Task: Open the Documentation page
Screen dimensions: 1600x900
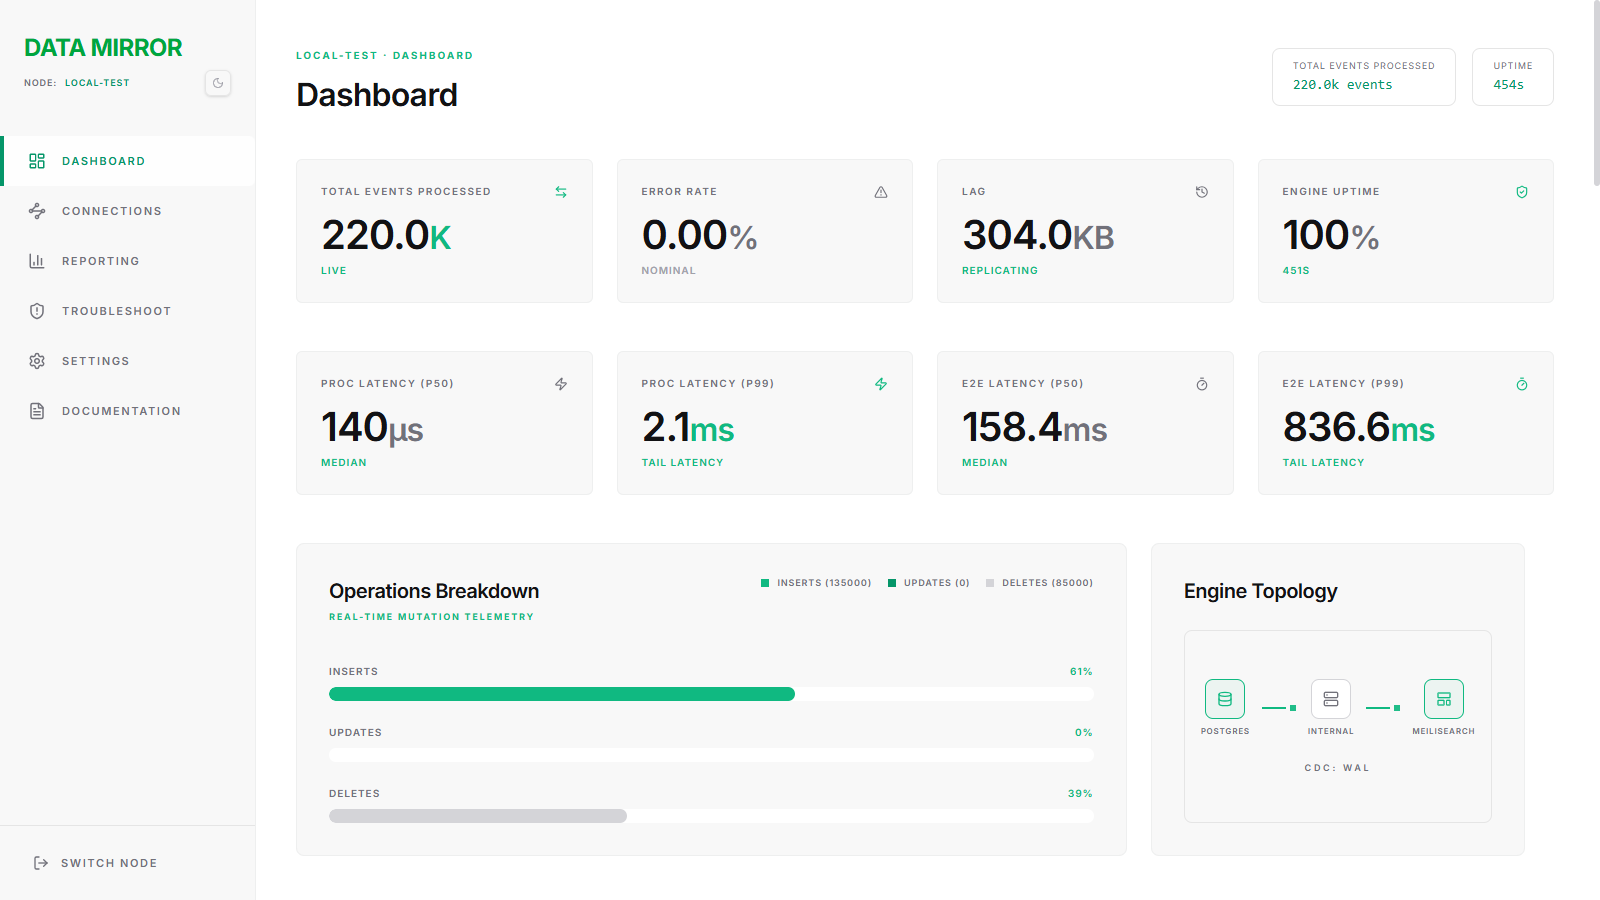Action: [128, 411]
